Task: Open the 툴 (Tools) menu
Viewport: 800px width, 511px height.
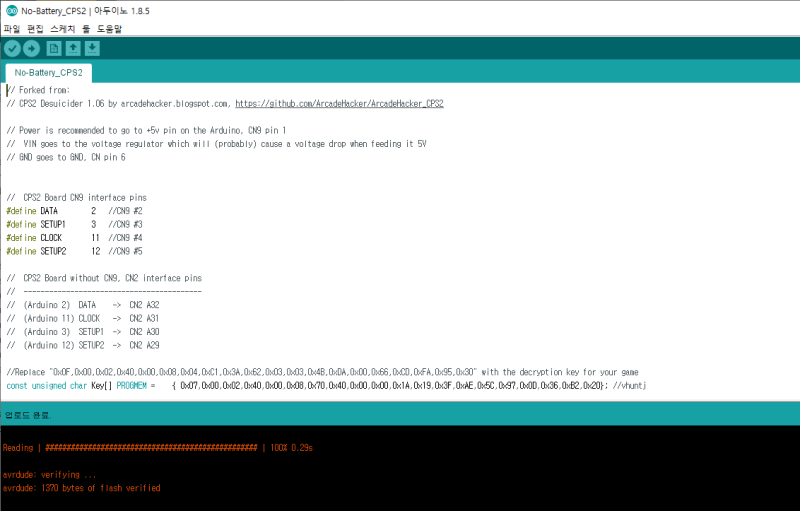Action: point(86,29)
